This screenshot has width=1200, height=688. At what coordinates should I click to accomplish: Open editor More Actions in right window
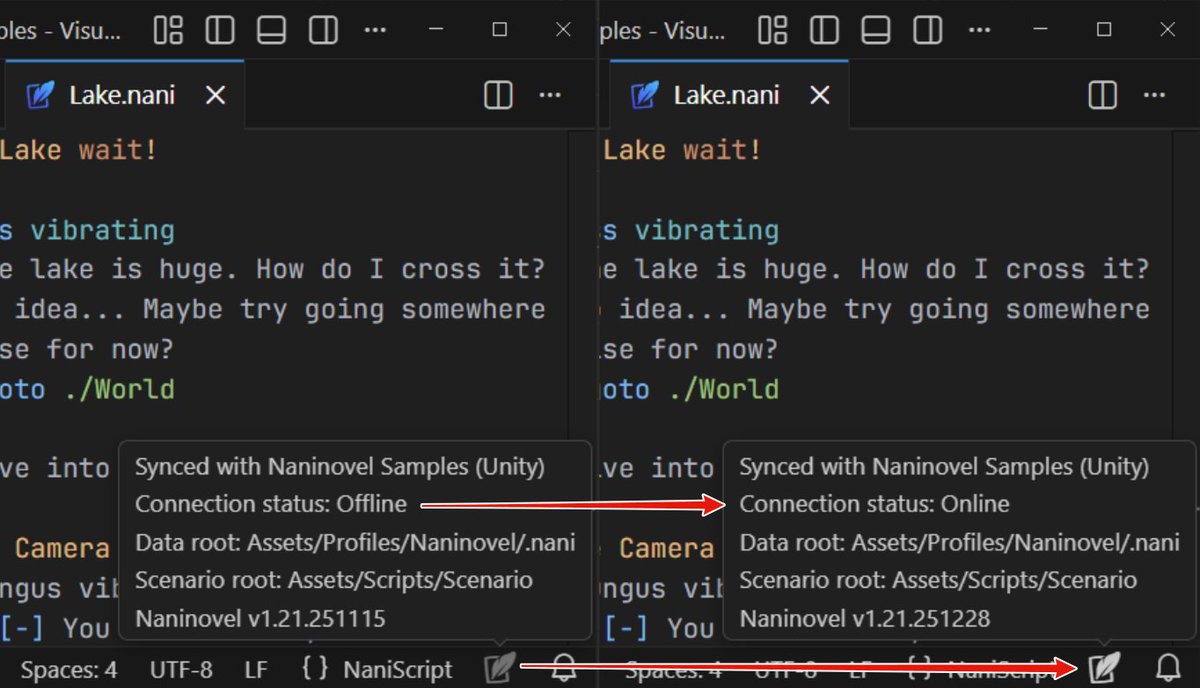(x=1154, y=95)
